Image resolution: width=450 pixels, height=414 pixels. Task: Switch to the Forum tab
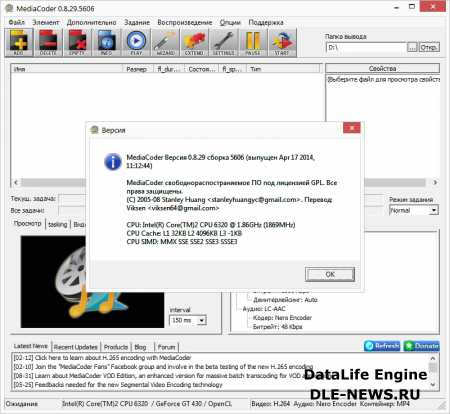166,347
